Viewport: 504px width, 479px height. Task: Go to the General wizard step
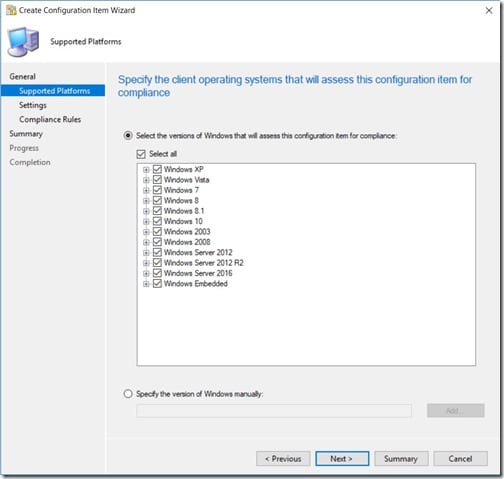coord(22,77)
